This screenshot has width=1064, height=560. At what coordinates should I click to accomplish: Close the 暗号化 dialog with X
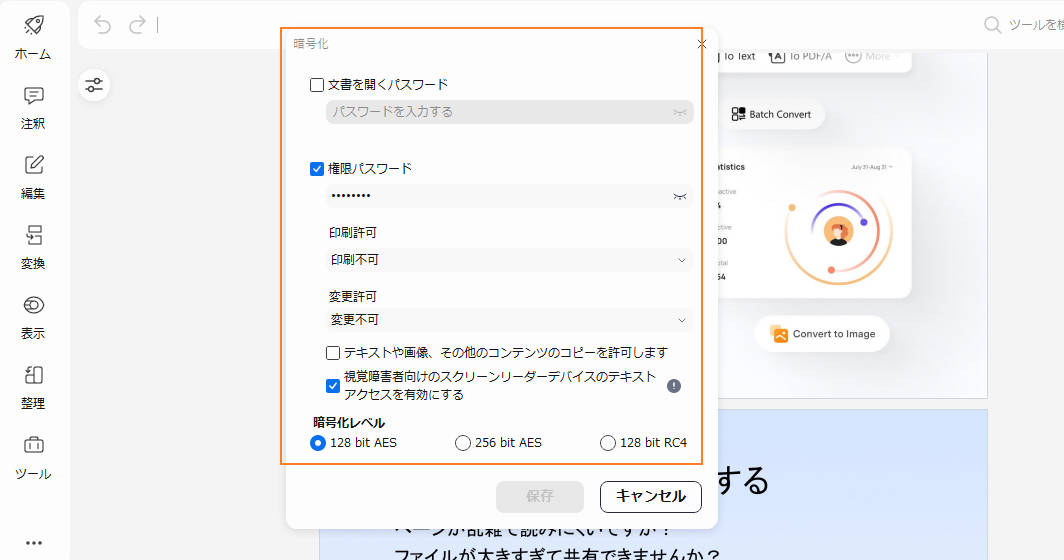point(702,43)
